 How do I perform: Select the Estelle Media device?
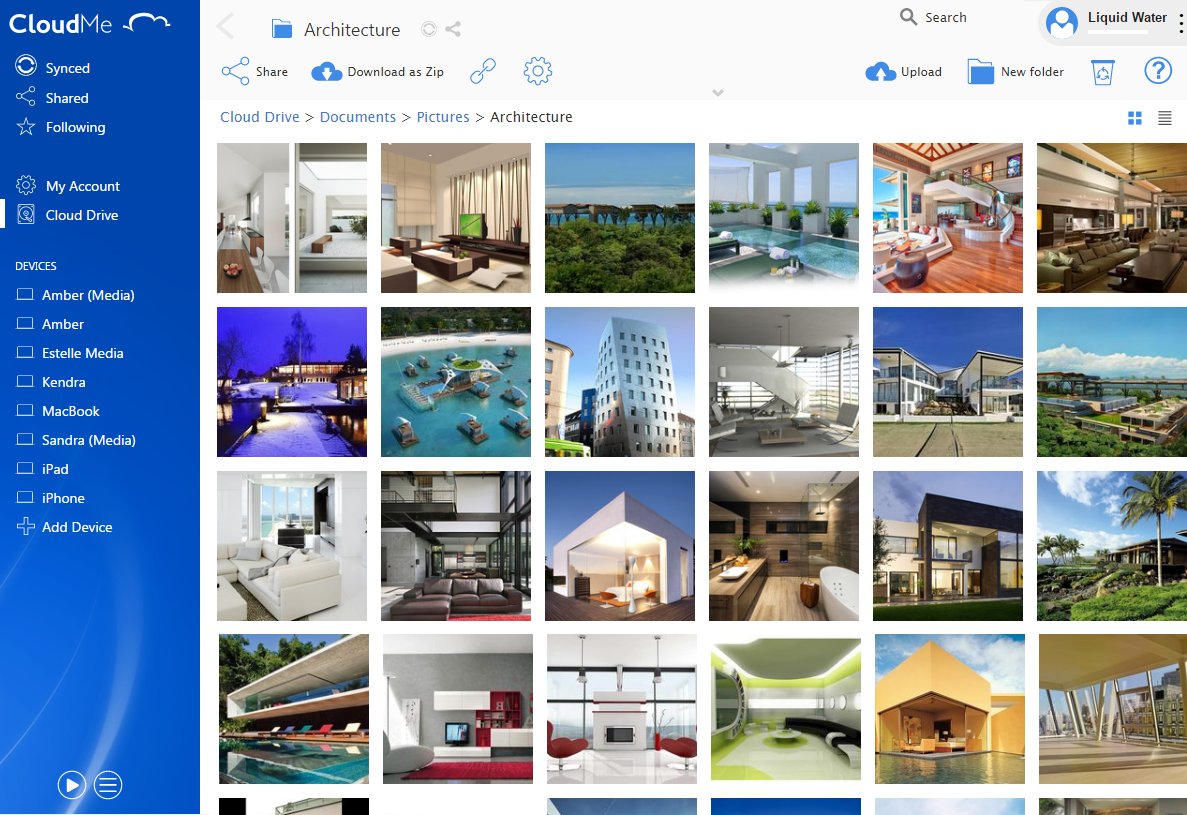tap(70, 353)
